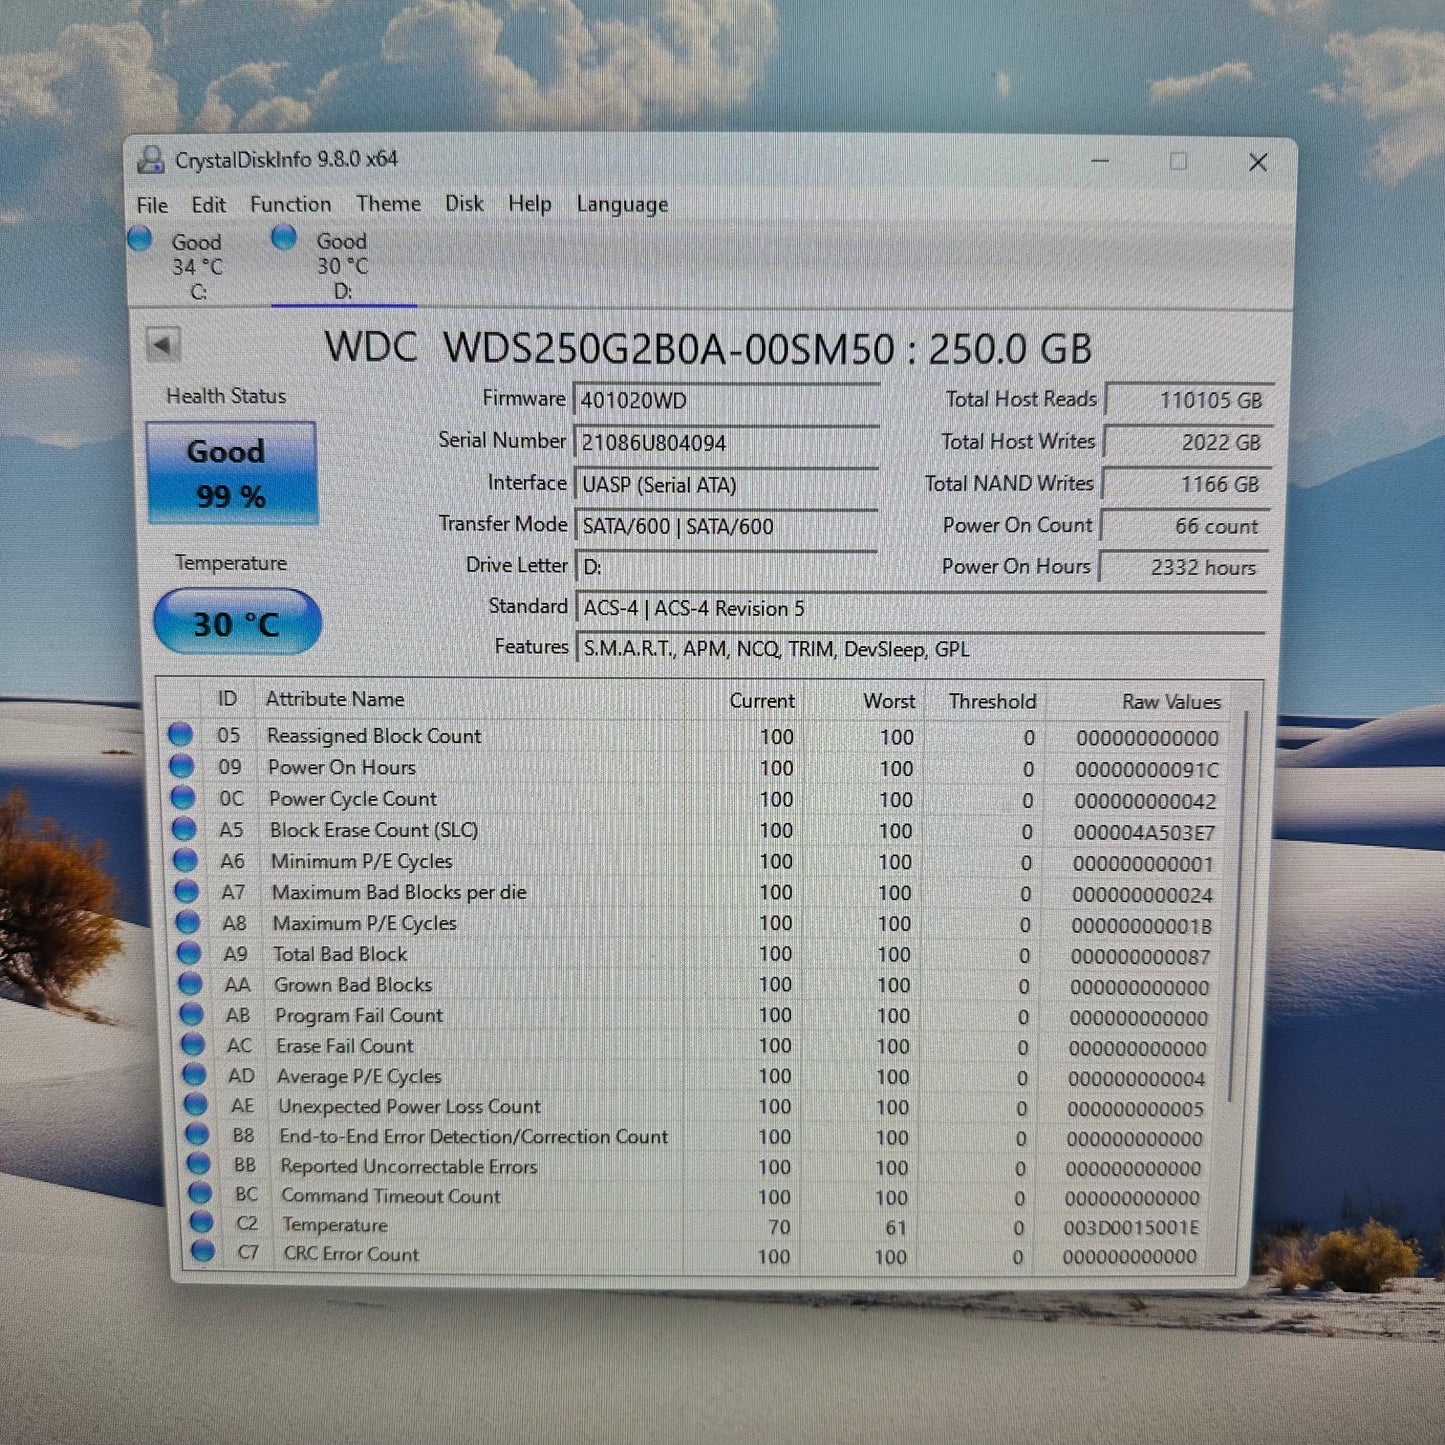The height and width of the screenshot is (1445, 1445).
Task: Click the blue status orb for disk C:
Action: pyautogui.click(x=140, y=238)
